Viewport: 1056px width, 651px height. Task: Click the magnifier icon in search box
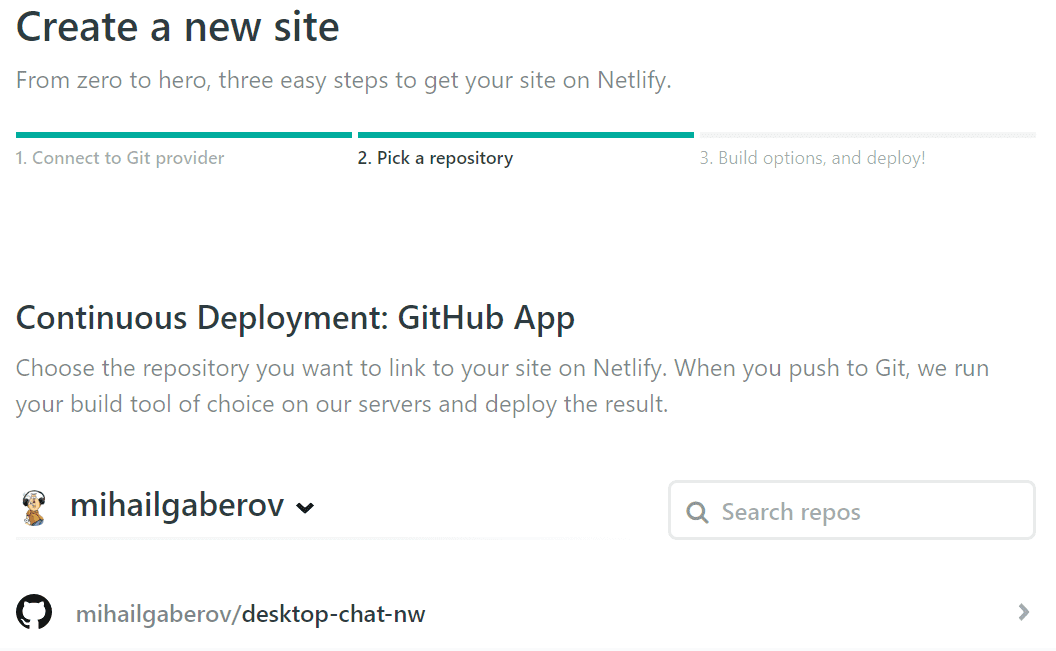(697, 512)
